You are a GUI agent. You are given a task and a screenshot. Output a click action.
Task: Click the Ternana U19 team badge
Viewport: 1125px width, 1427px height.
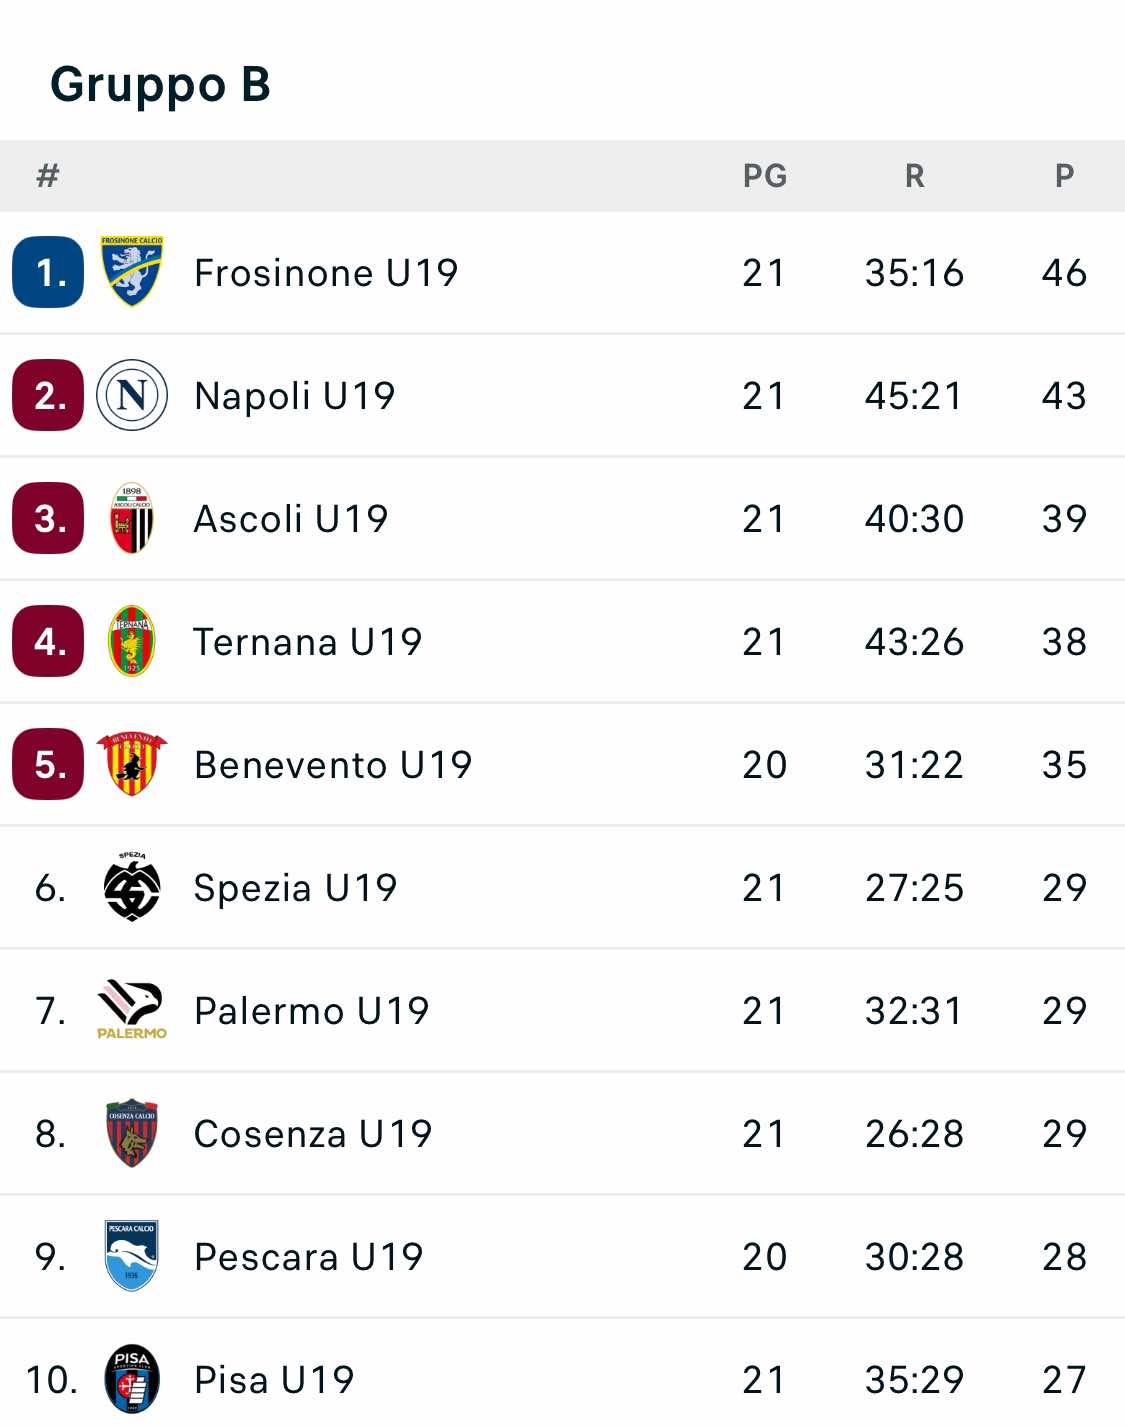(x=131, y=641)
